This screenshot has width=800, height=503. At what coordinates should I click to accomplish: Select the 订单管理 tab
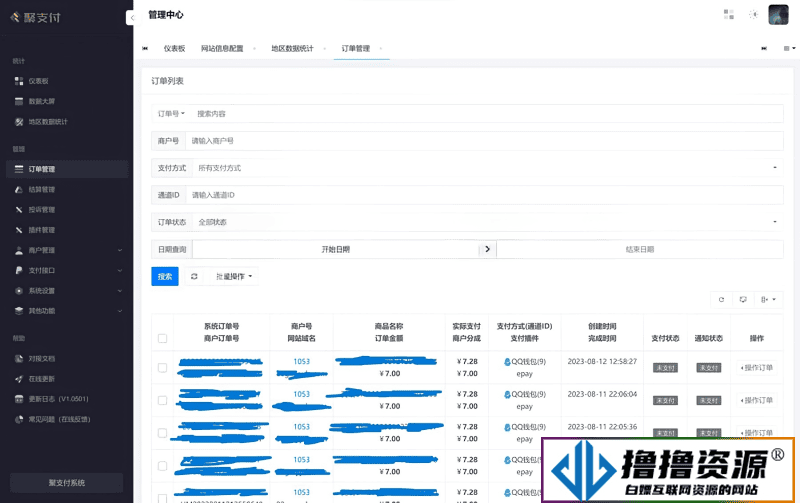click(356, 48)
